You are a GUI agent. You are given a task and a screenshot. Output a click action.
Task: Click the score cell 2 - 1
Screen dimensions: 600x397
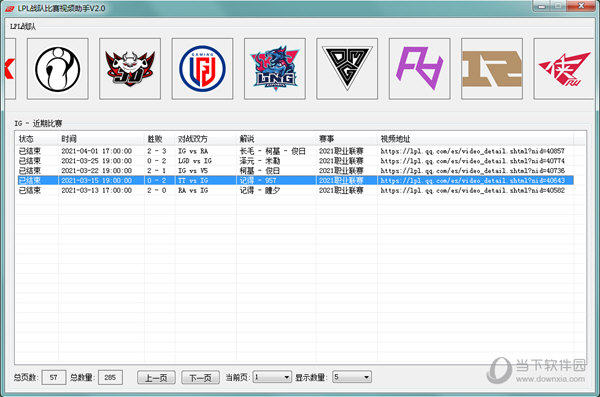click(157, 171)
